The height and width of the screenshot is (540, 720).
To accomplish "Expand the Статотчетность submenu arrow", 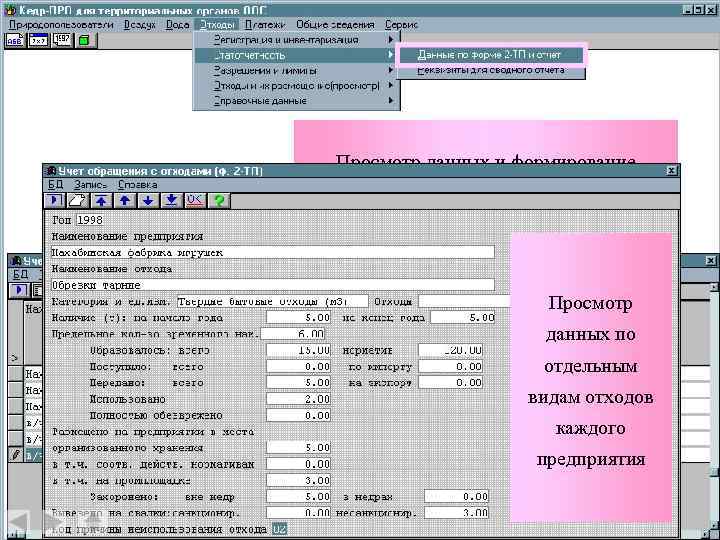I will (391, 55).
